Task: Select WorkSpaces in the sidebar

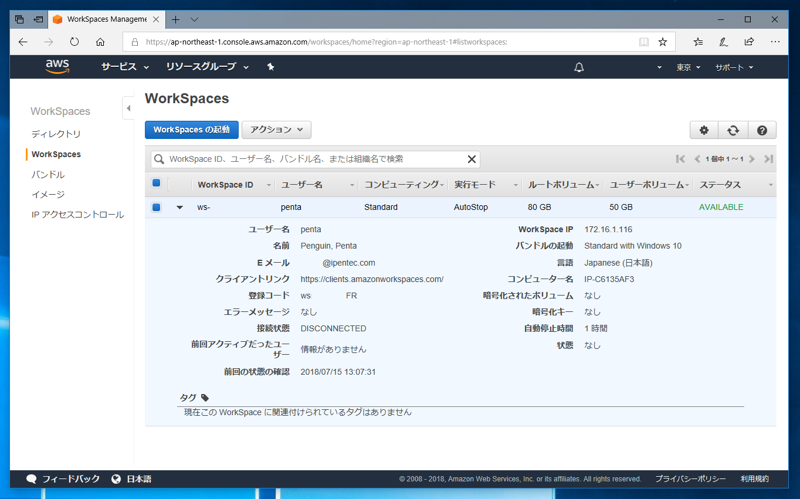Action: click(56, 154)
